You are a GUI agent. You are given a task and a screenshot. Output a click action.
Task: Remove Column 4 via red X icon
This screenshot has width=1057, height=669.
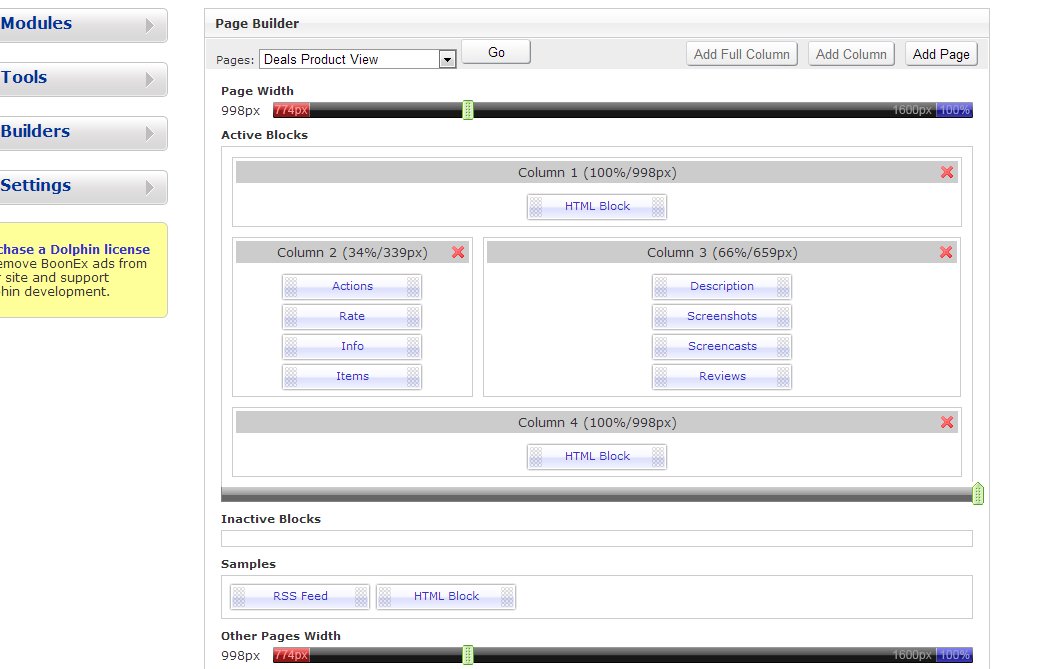click(x=946, y=423)
